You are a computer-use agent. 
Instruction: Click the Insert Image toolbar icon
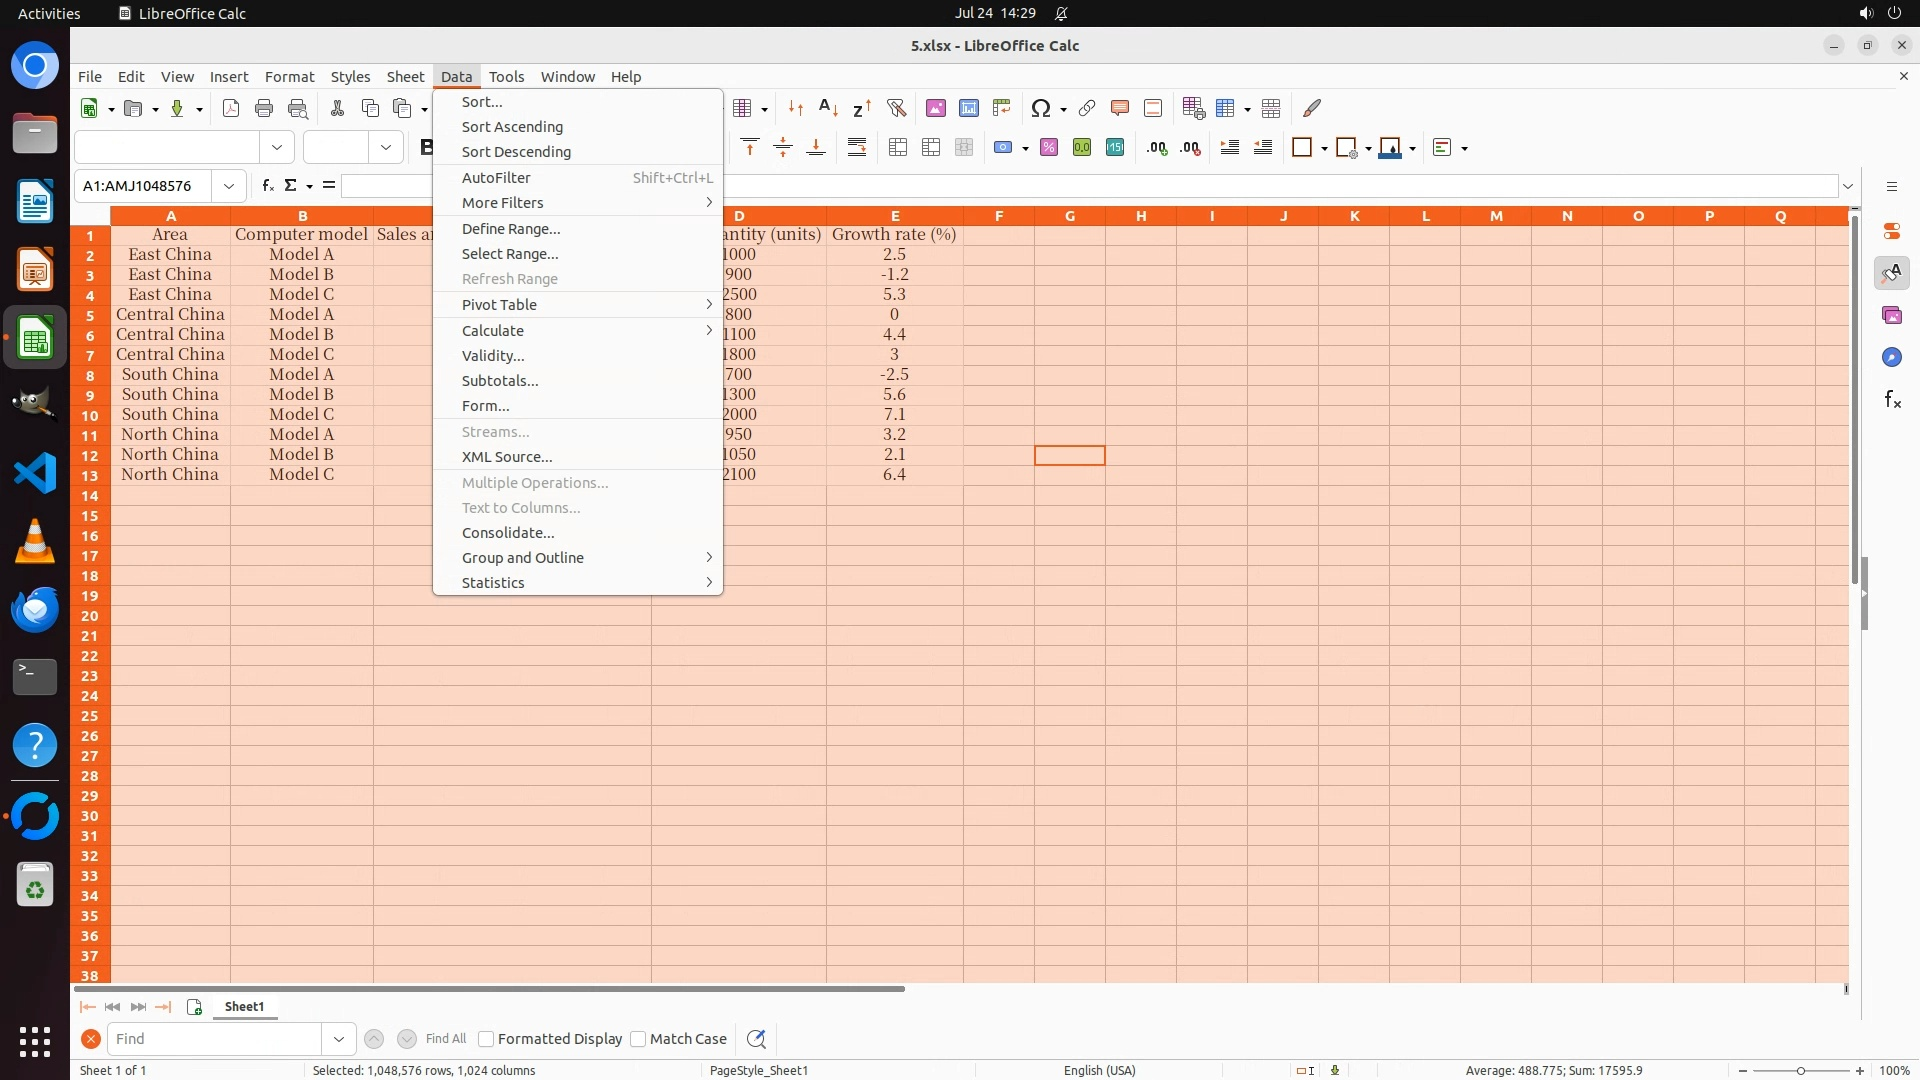tap(935, 108)
